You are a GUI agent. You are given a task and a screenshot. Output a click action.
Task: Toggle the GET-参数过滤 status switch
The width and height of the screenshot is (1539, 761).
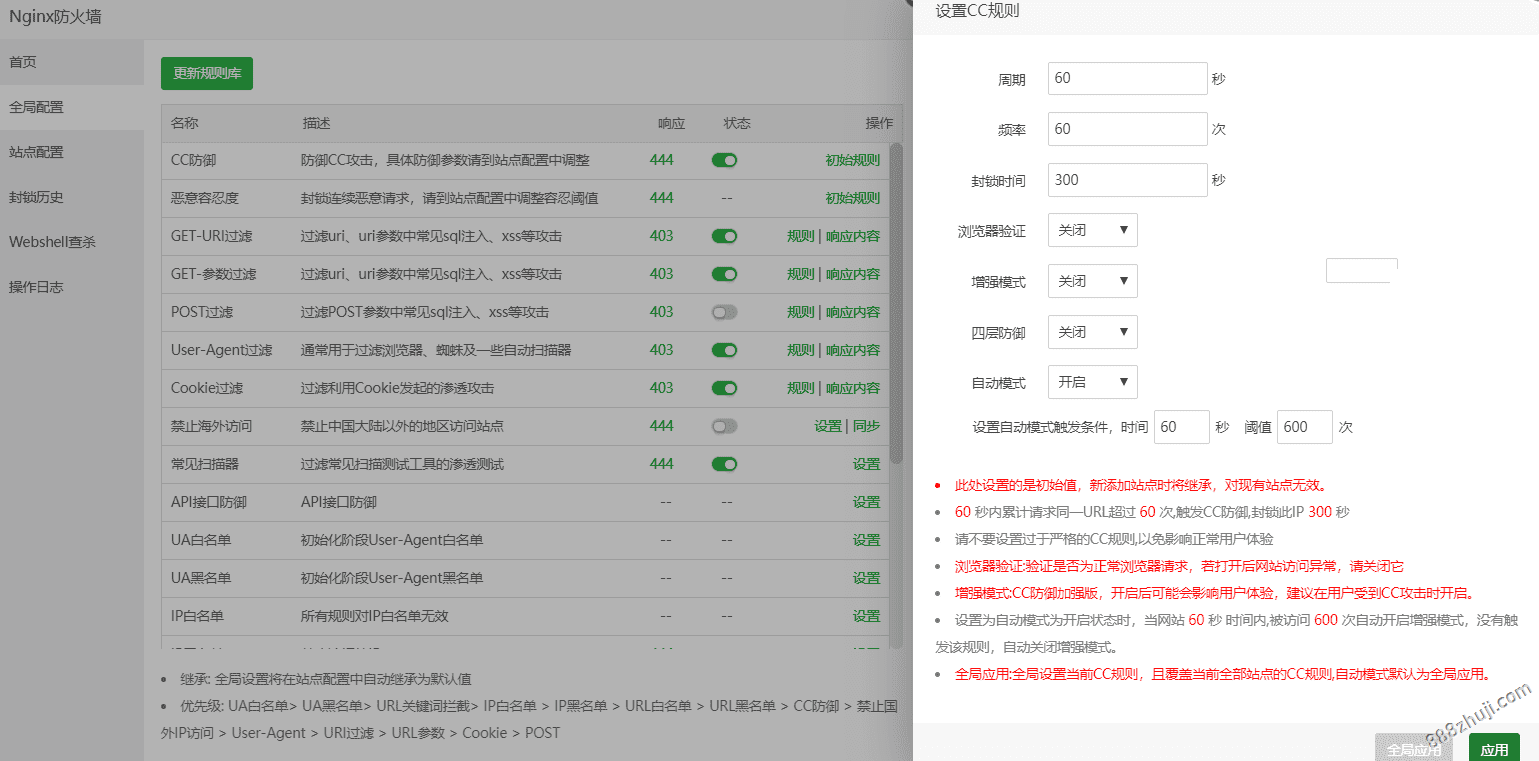pos(724,274)
